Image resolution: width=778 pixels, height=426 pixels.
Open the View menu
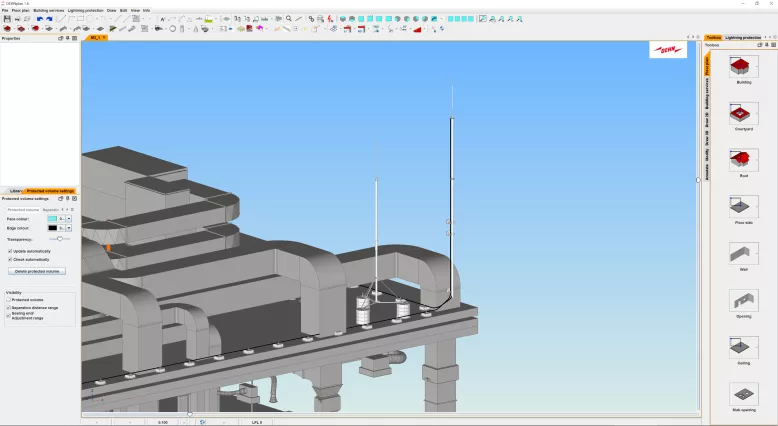[135, 10]
